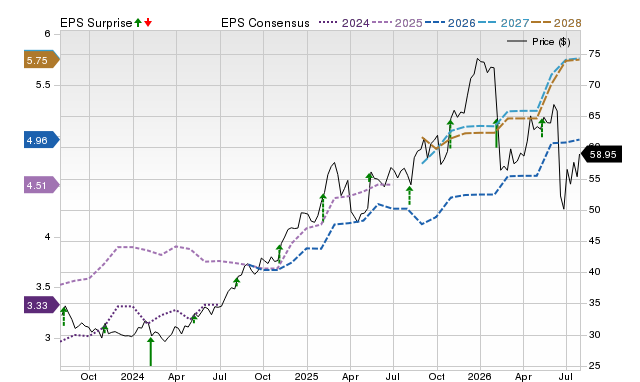Click the 40 price axis label

coord(594,272)
